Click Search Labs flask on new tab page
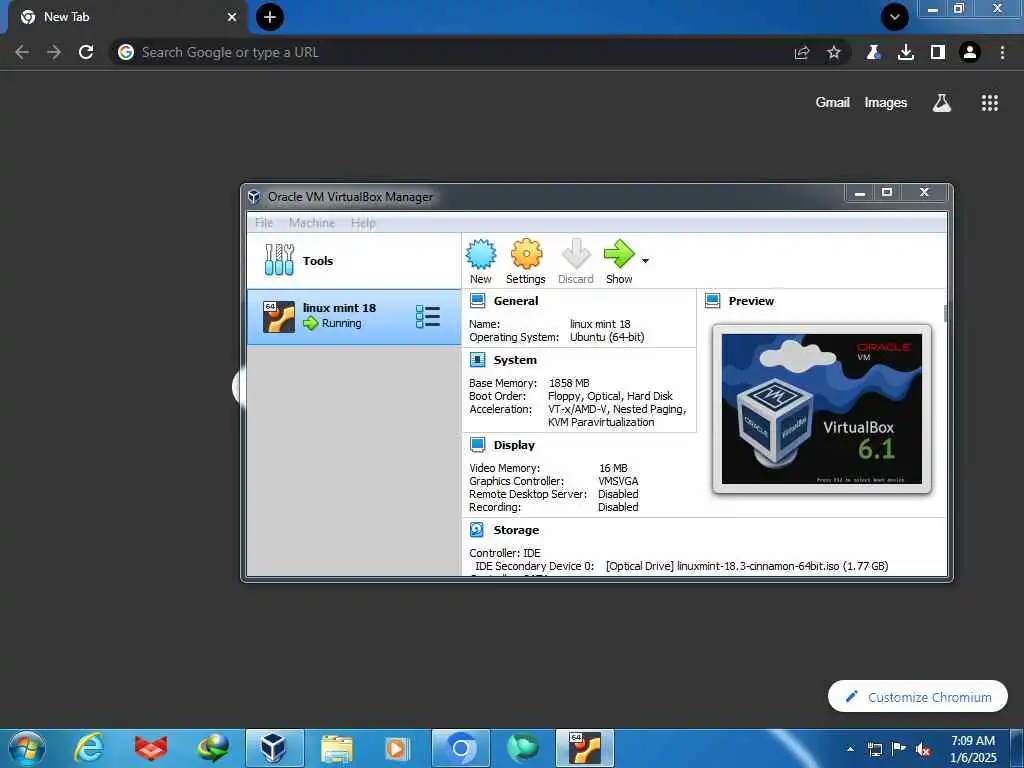The height and width of the screenshot is (768, 1024). [x=942, y=103]
